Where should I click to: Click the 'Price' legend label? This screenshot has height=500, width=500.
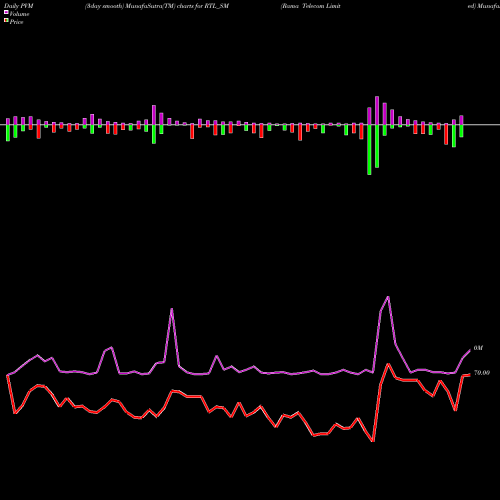tap(16, 22)
